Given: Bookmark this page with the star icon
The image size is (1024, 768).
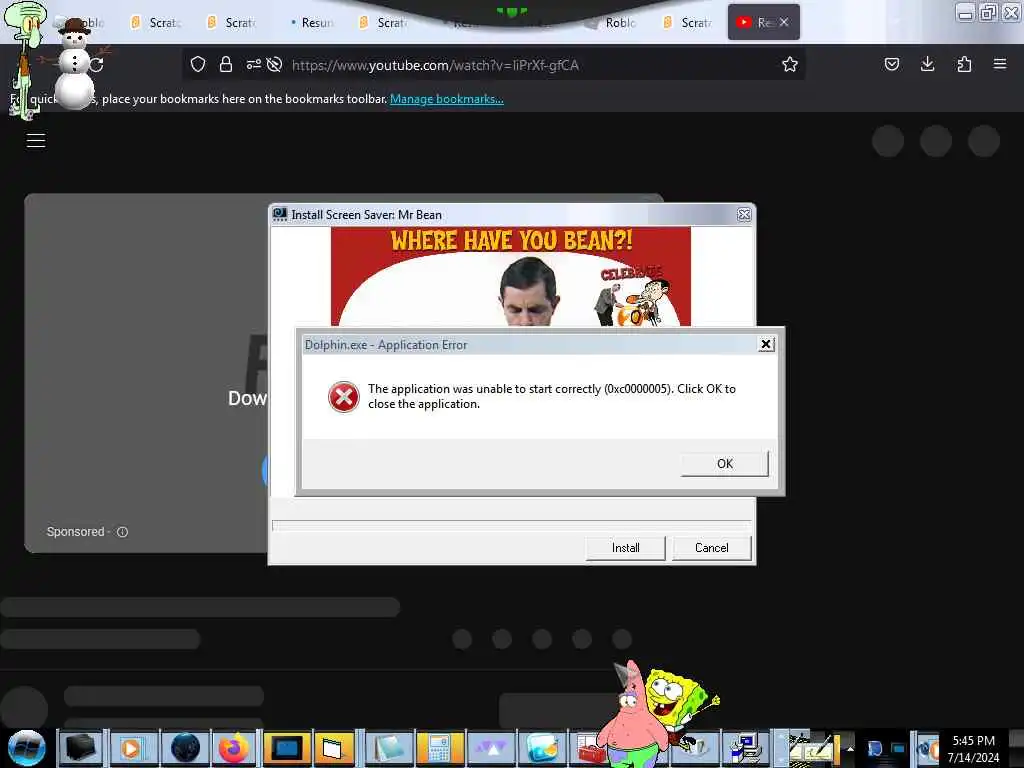Looking at the screenshot, I should point(790,64).
